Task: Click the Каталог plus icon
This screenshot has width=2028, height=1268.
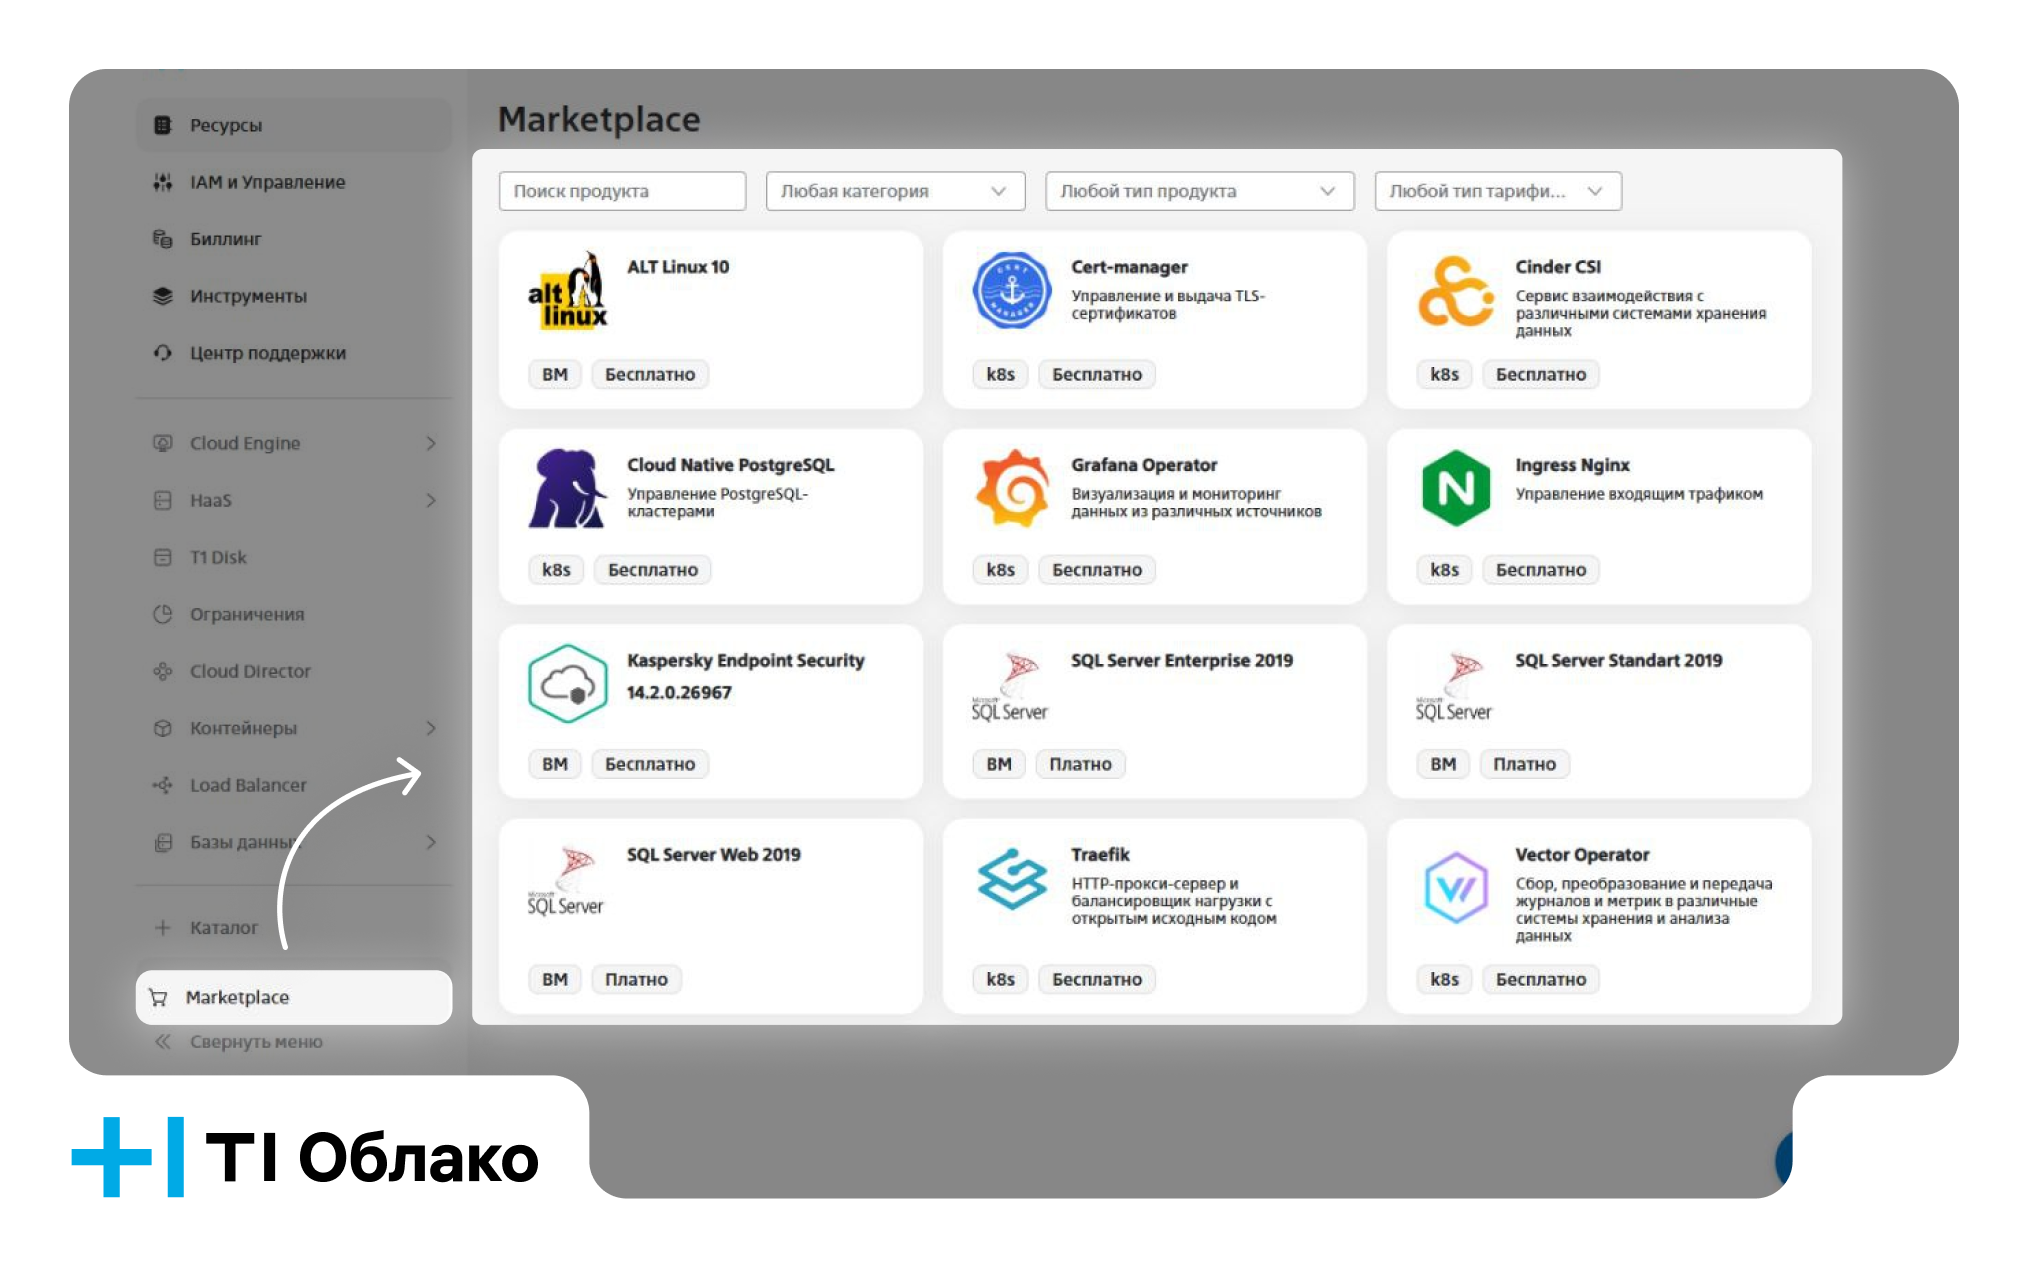Action: [x=162, y=927]
